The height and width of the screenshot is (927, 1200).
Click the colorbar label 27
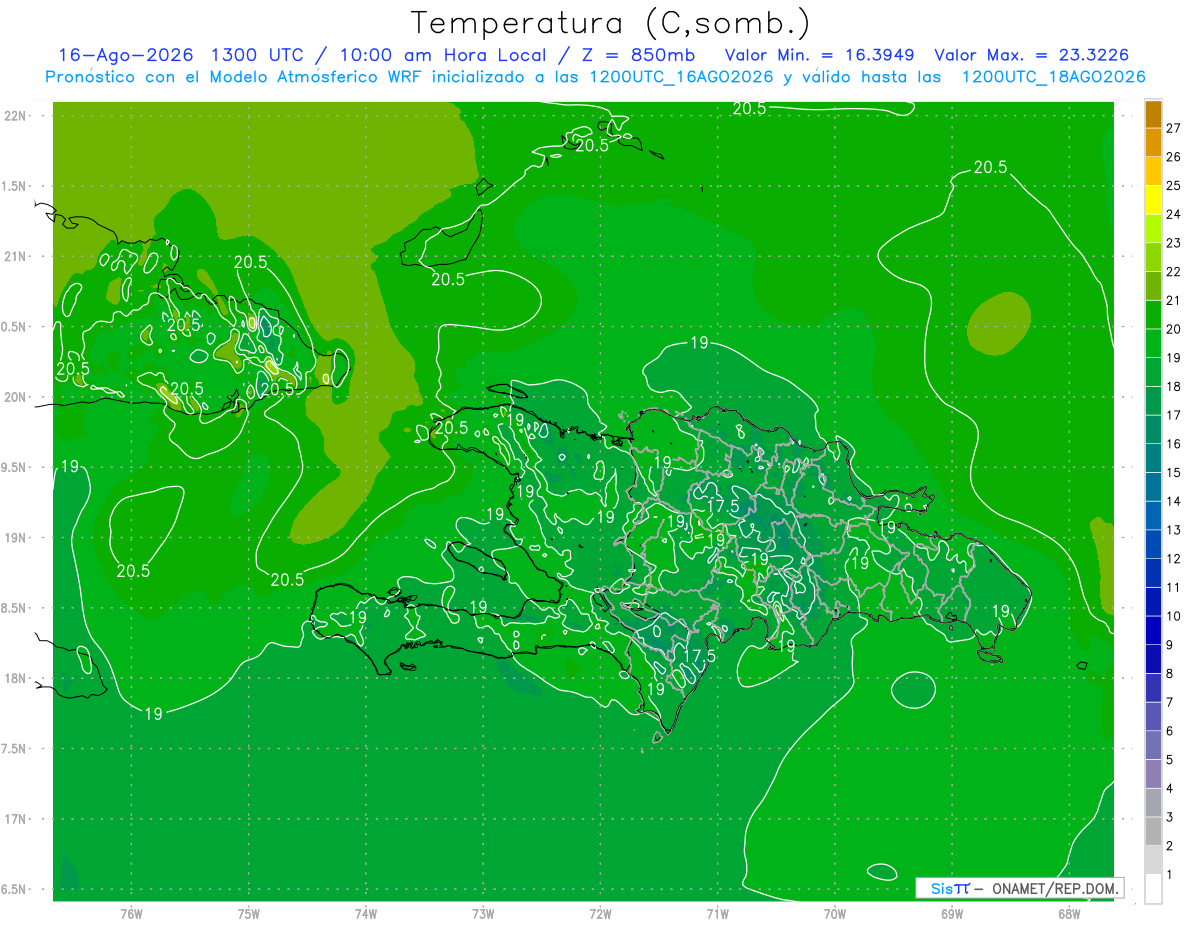point(1174,127)
